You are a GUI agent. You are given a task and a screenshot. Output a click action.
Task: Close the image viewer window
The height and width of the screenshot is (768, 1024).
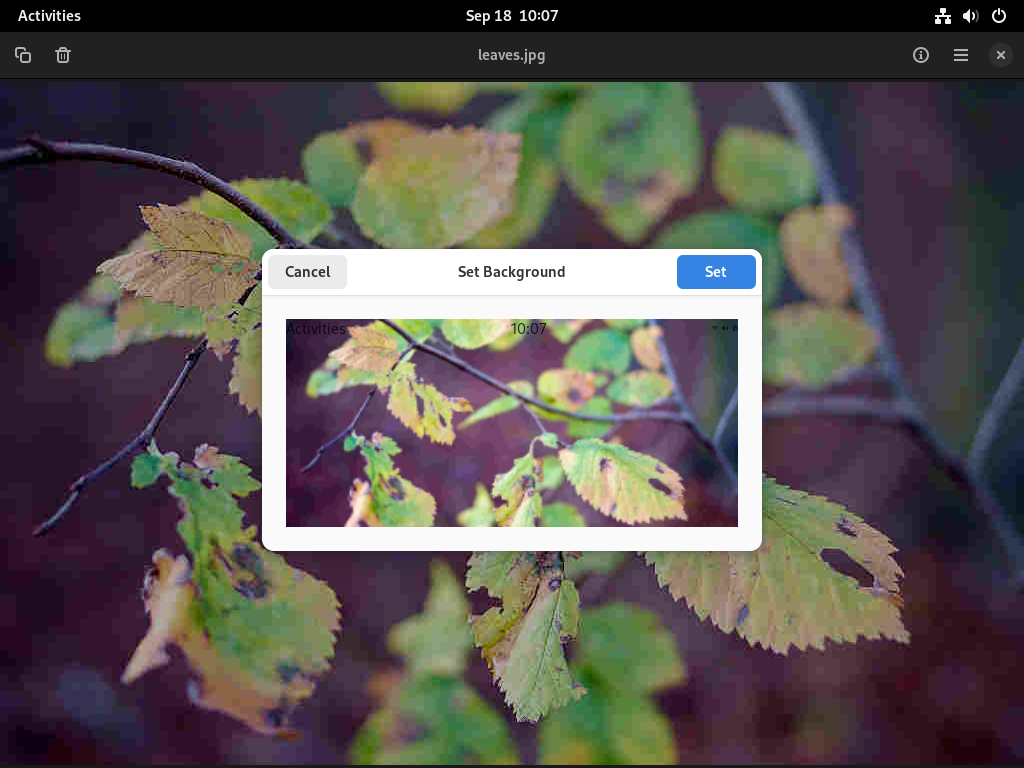coord(1000,56)
